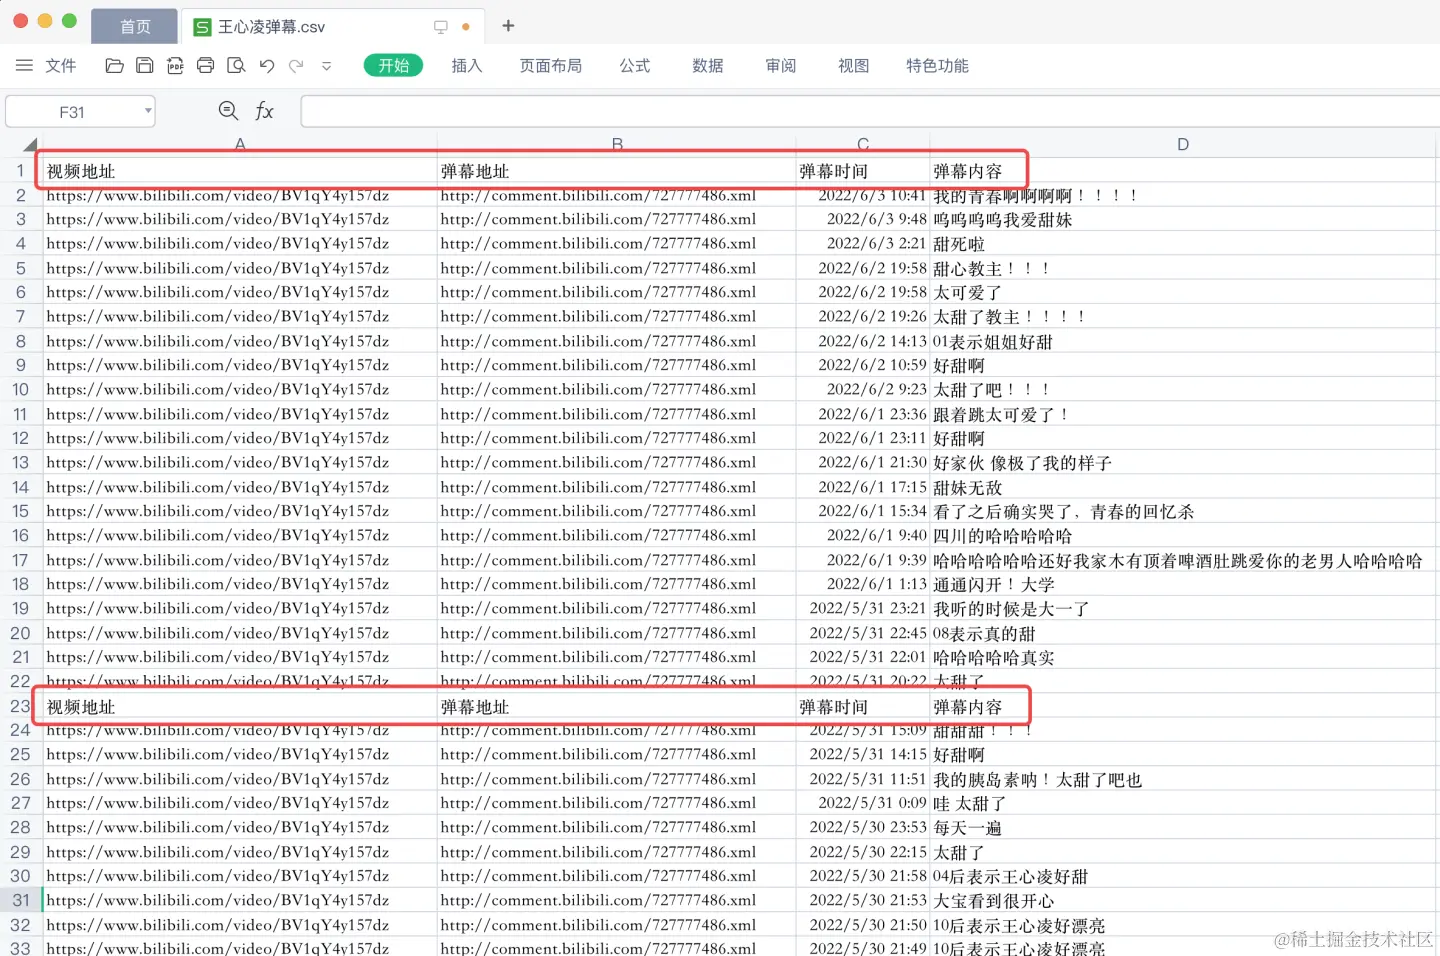
Task: Click cell 弹幕地址 in row 1
Action: (617, 171)
